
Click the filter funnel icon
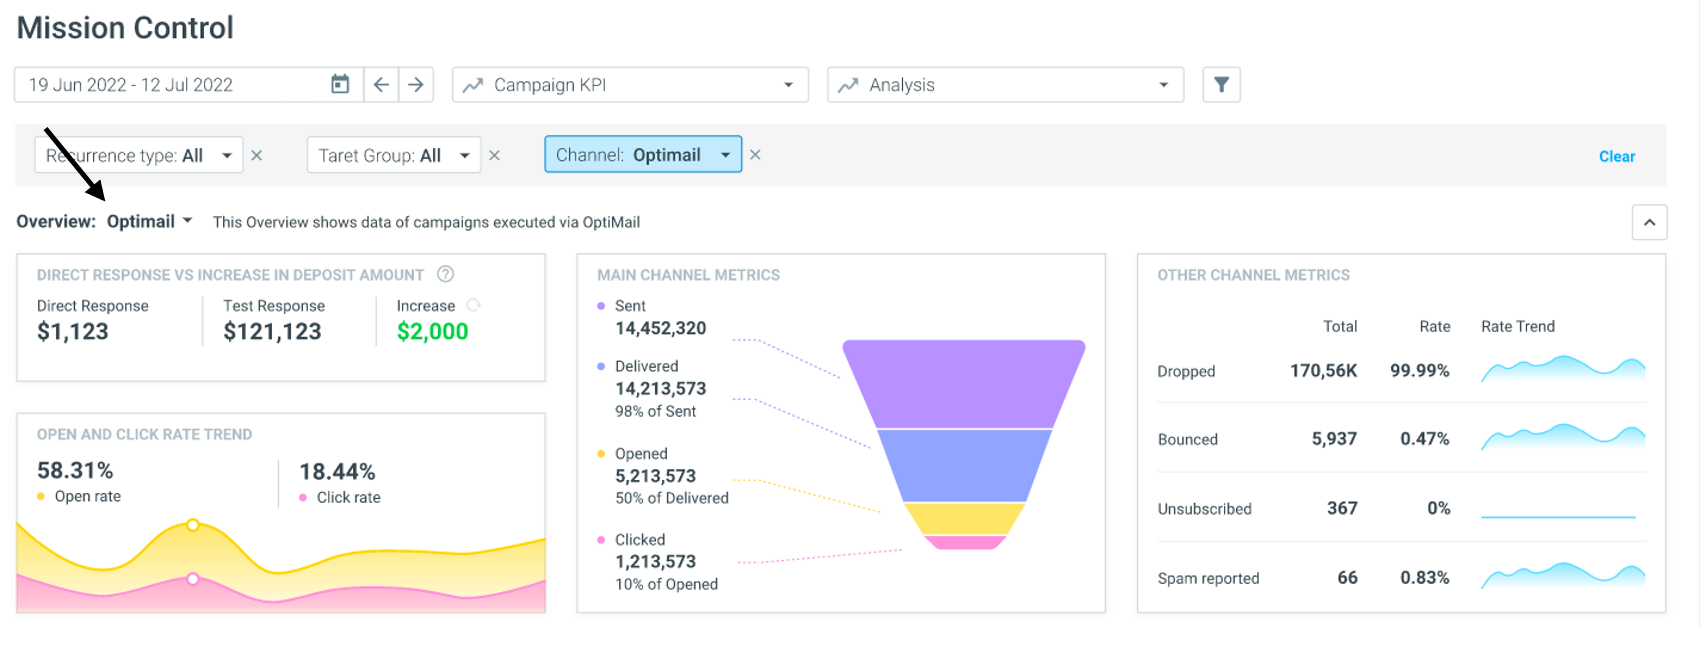tap(1221, 85)
